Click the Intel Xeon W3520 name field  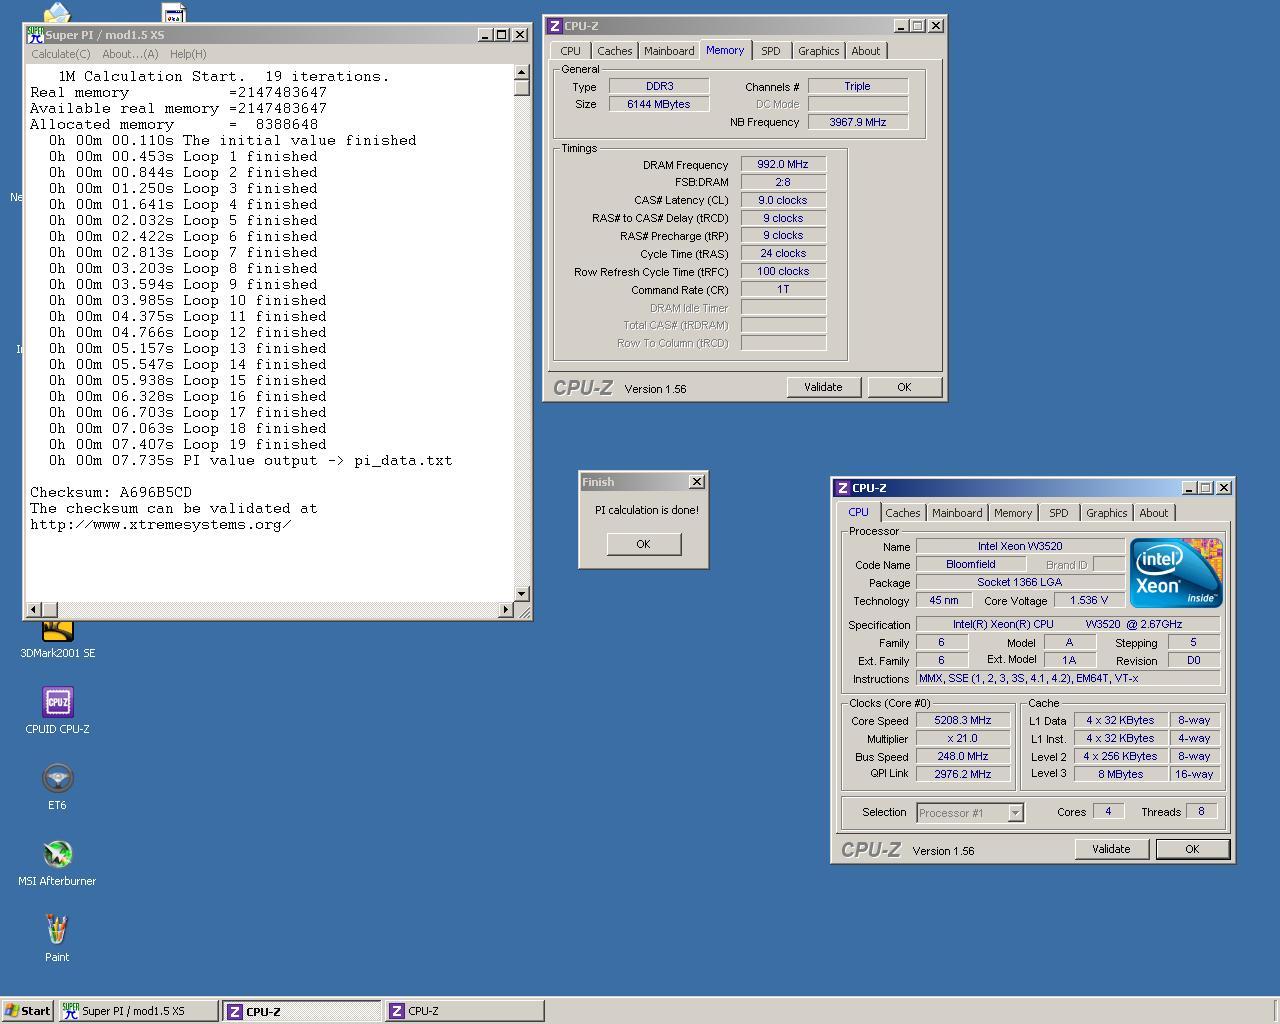(1020, 546)
